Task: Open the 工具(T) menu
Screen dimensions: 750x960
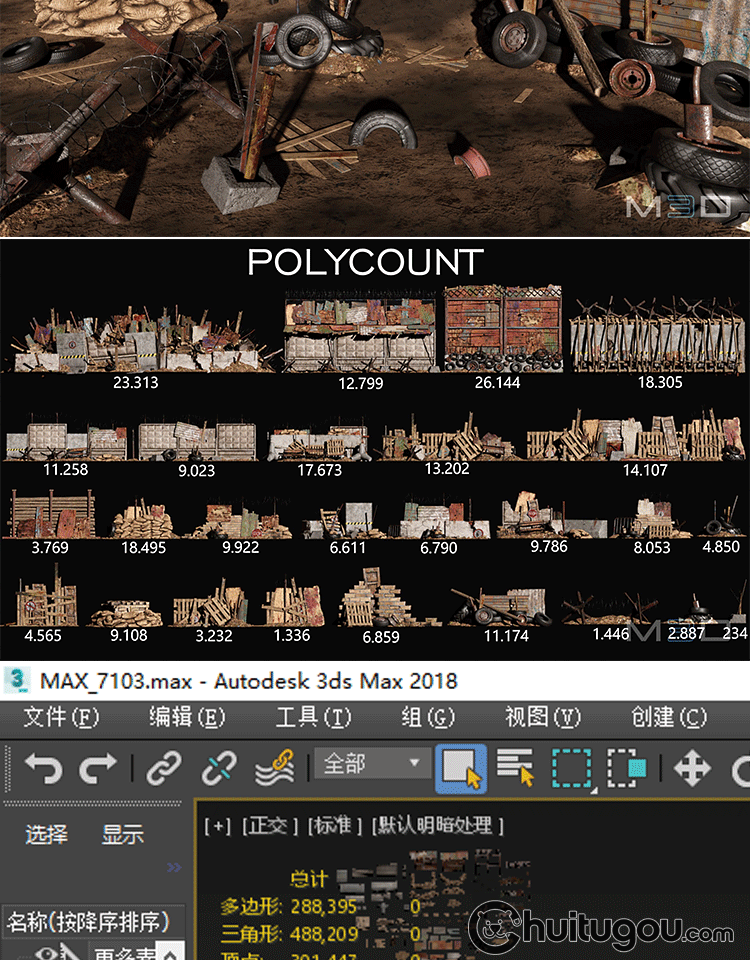Action: [313, 717]
